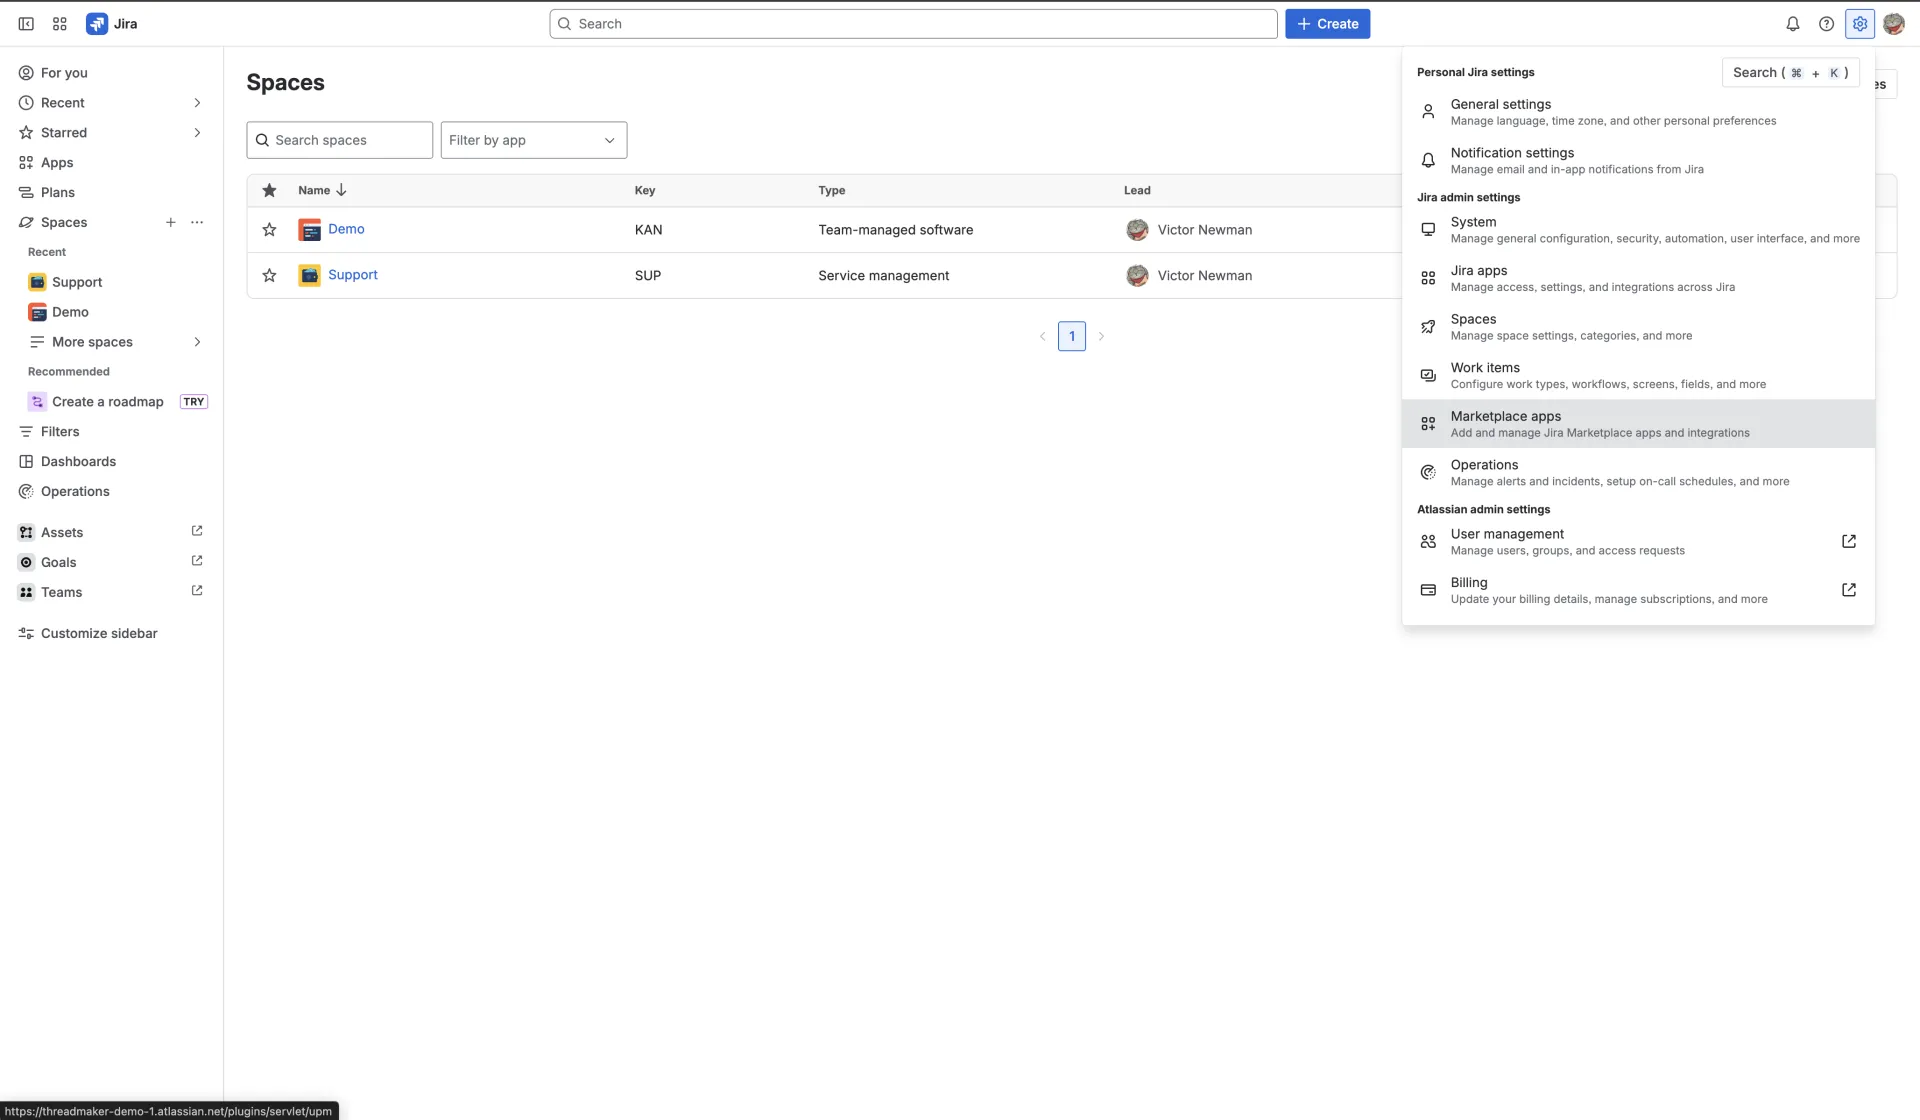Click the blue Create button
Viewport: 1920px width, 1120px height.
coord(1327,24)
